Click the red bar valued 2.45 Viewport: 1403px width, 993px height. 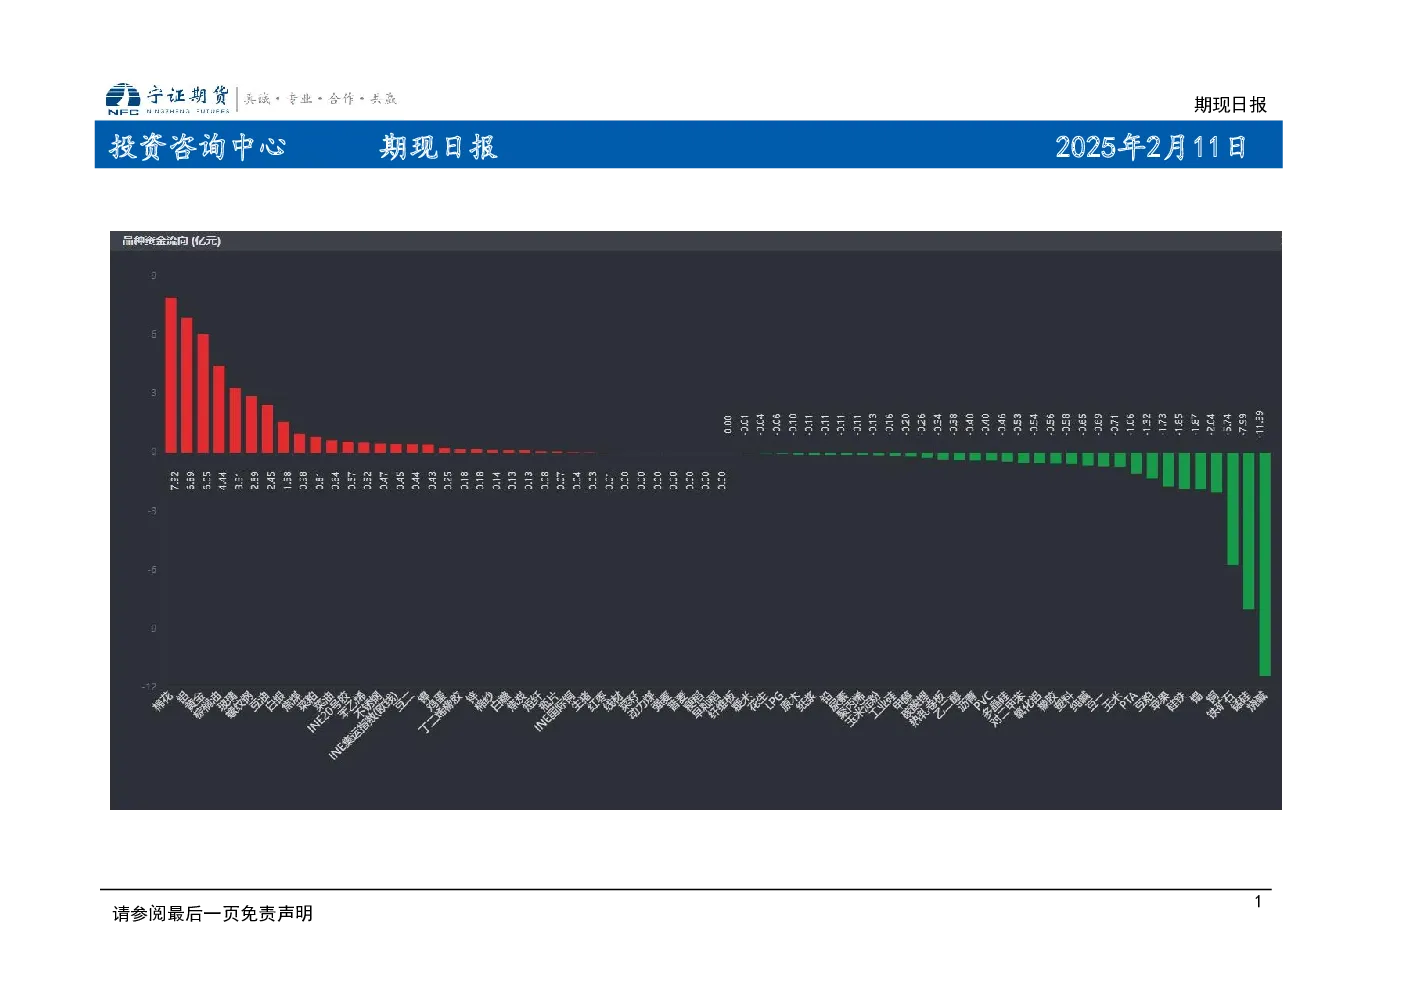coord(267,429)
